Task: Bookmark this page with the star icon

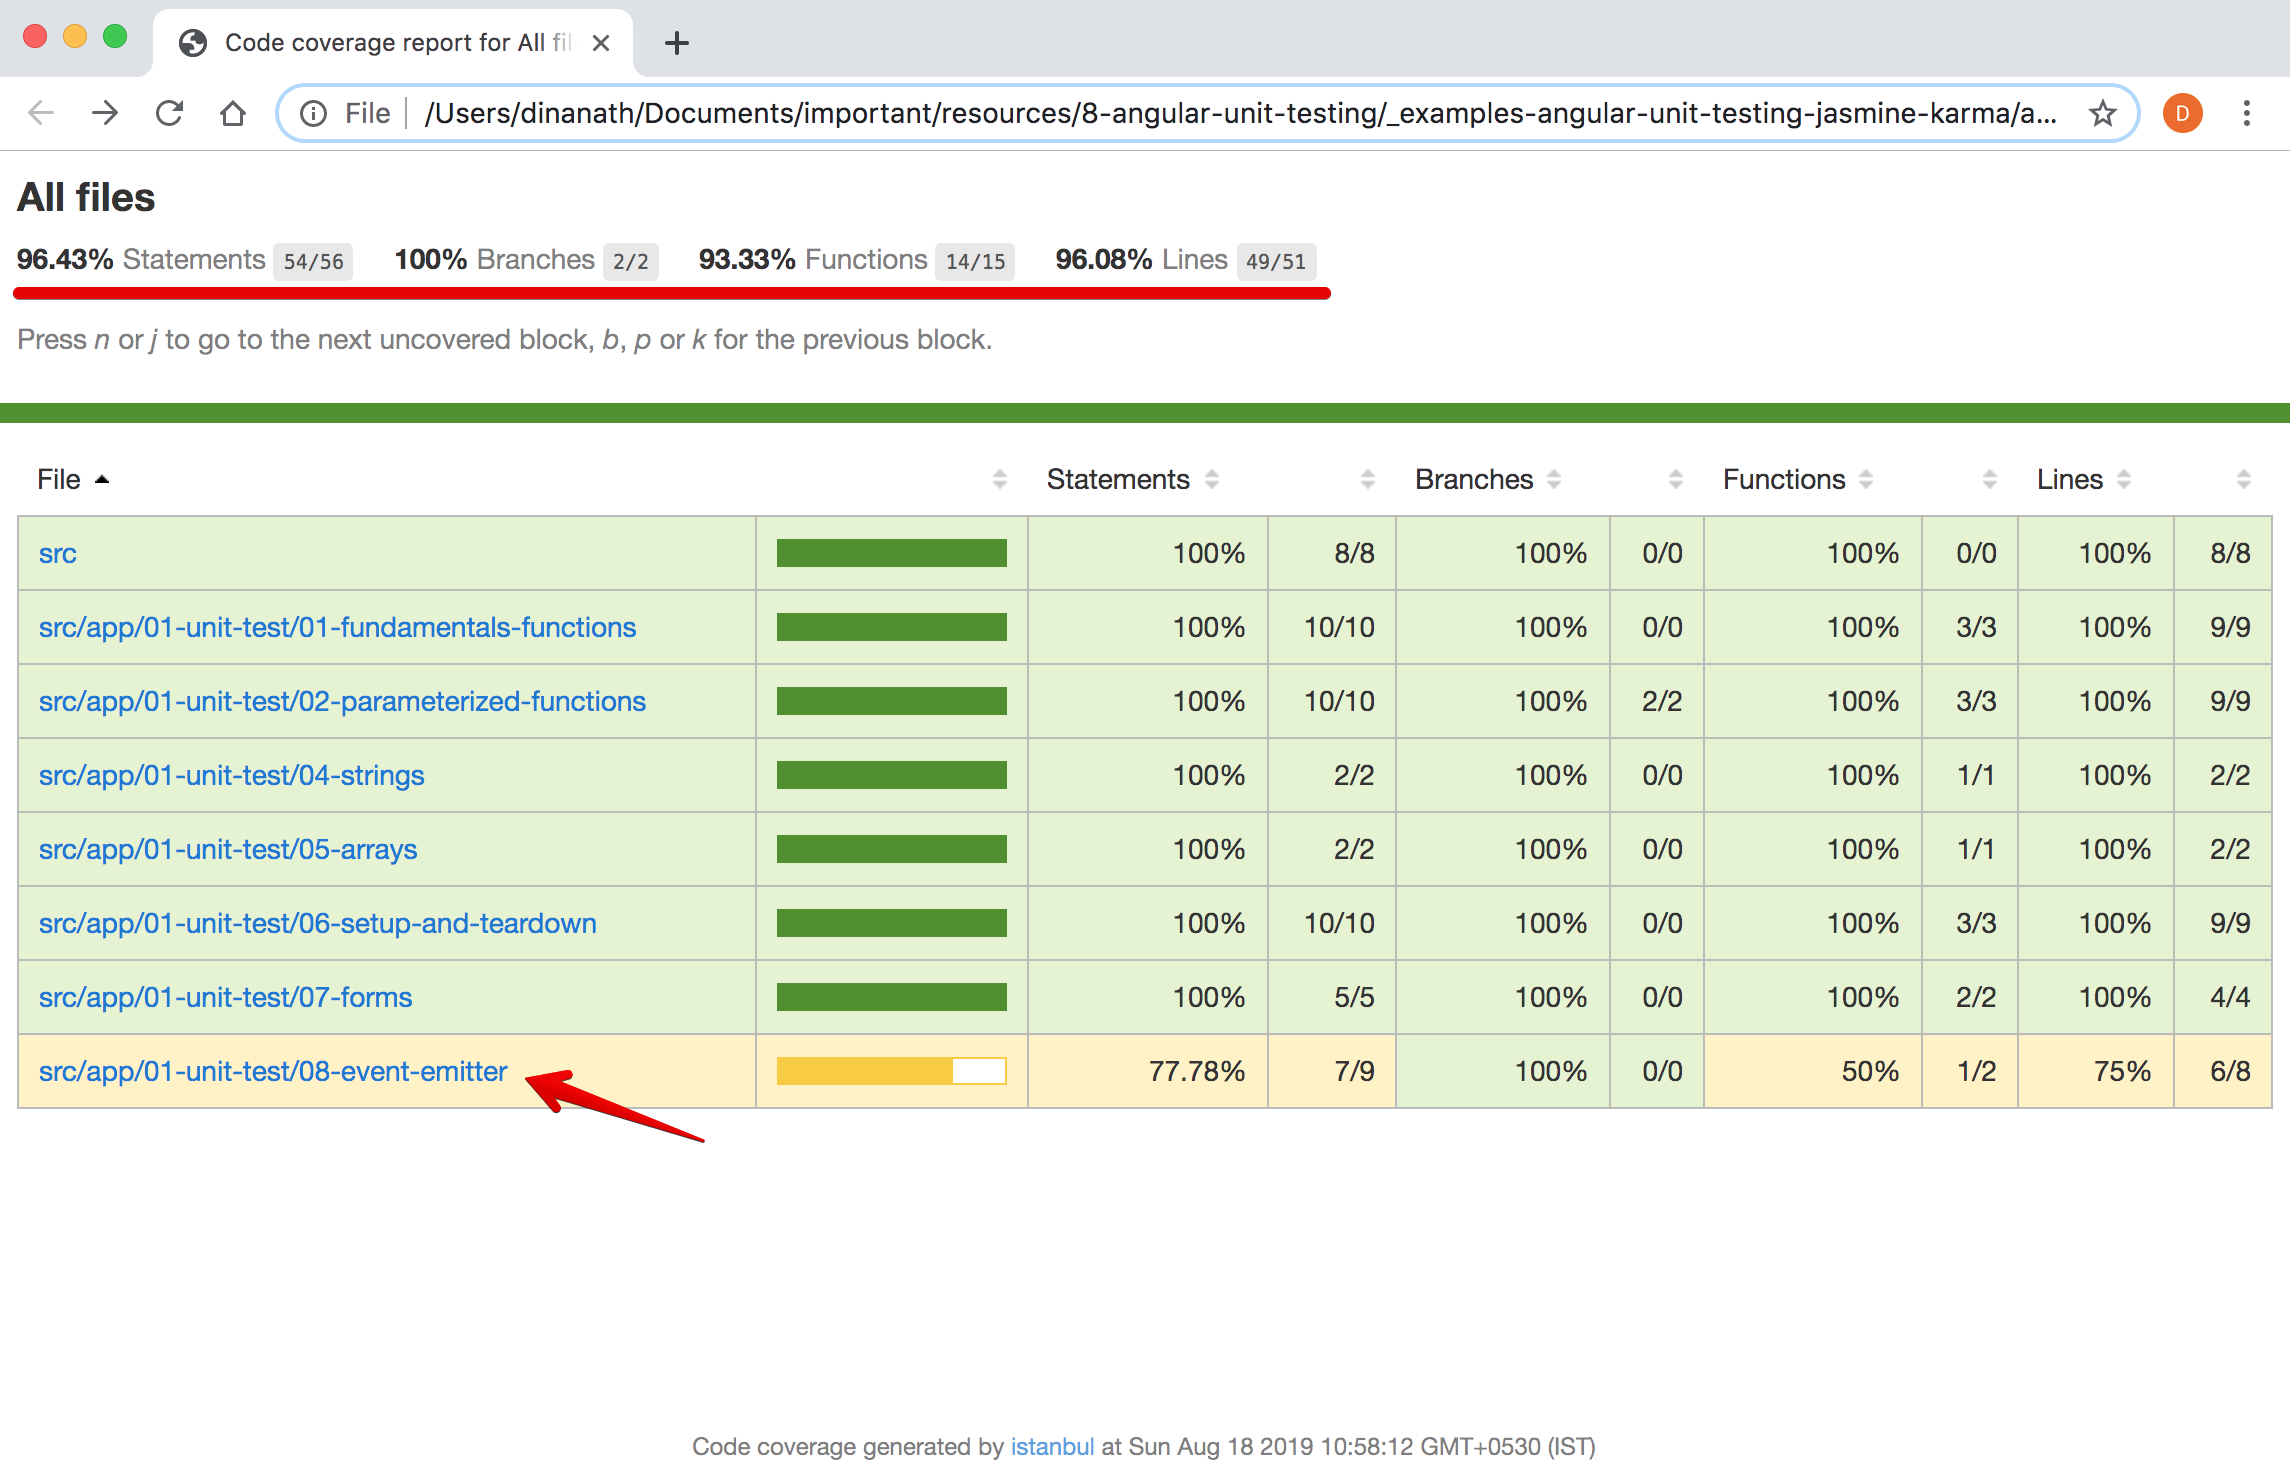Action: click(2102, 113)
